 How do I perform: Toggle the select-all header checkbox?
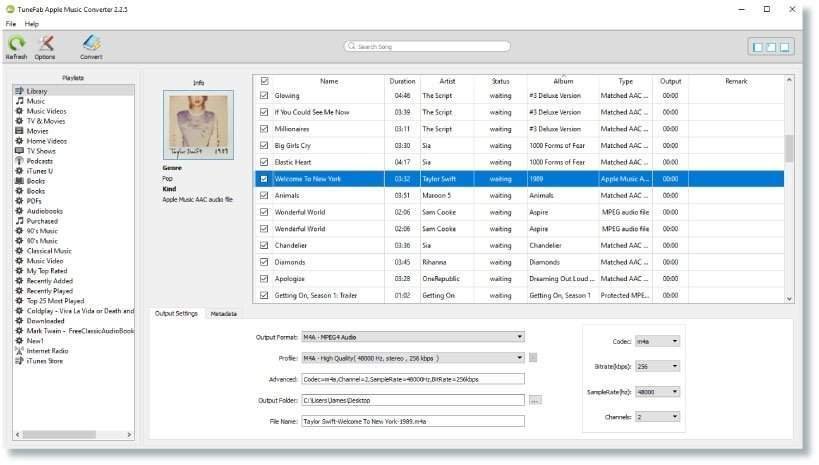(264, 81)
